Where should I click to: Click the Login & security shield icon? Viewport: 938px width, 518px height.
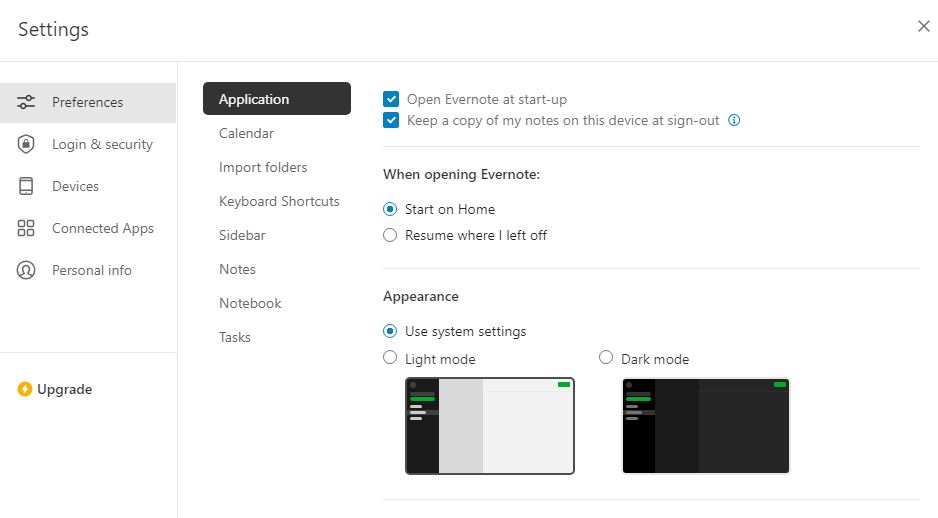pyautogui.click(x=26, y=144)
